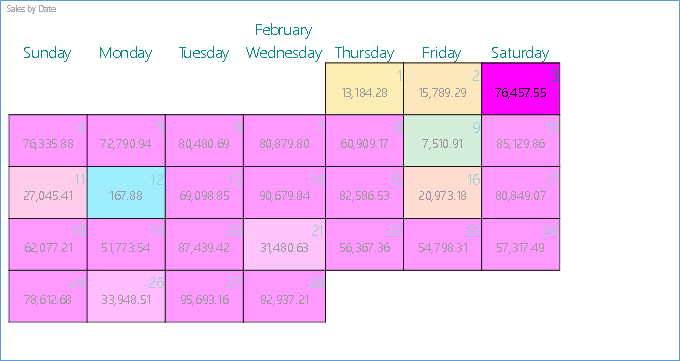Select the February 2 cell showing 15,789.29
Image resolution: width=680 pixels, height=361 pixels.
pos(442,89)
